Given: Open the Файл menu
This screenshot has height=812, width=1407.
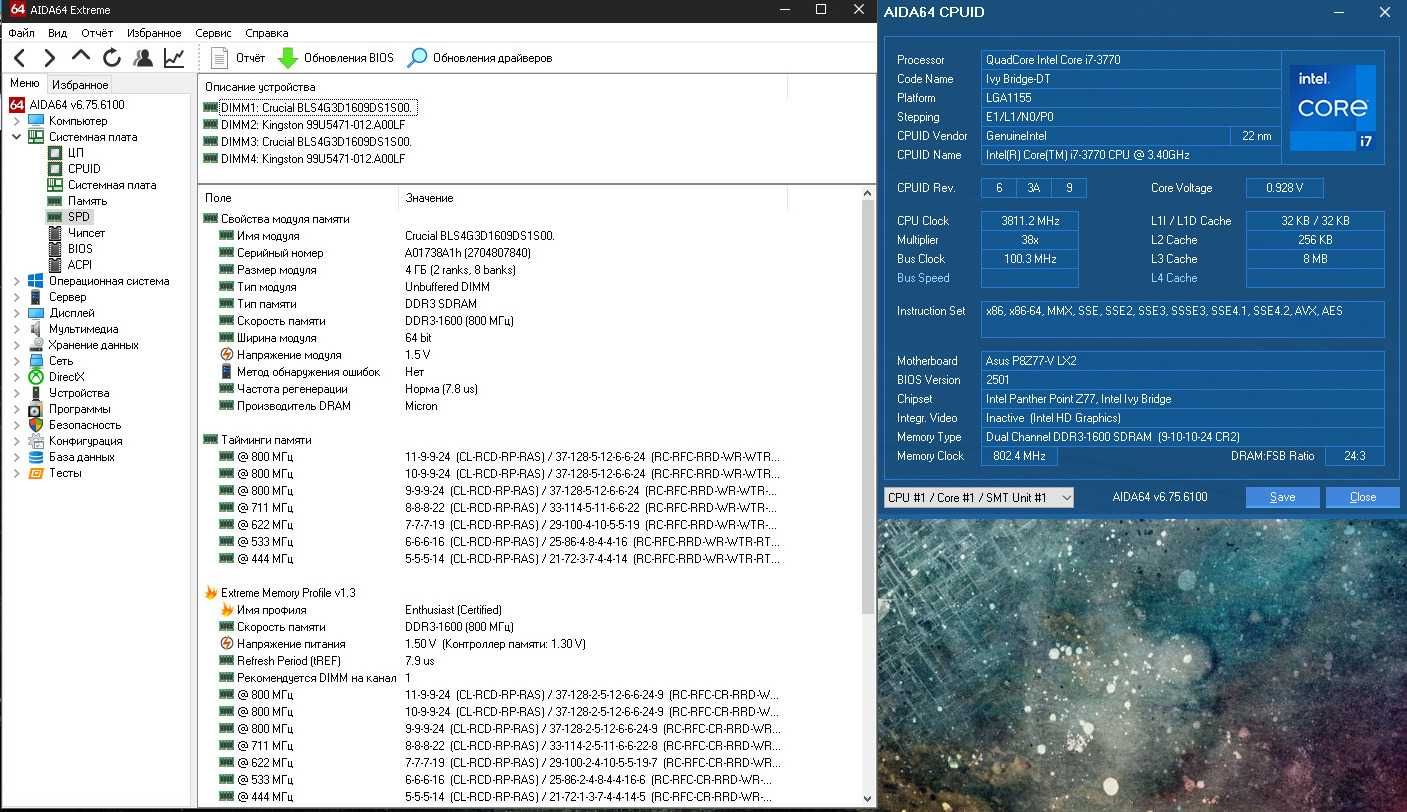Looking at the screenshot, I should (21, 33).
